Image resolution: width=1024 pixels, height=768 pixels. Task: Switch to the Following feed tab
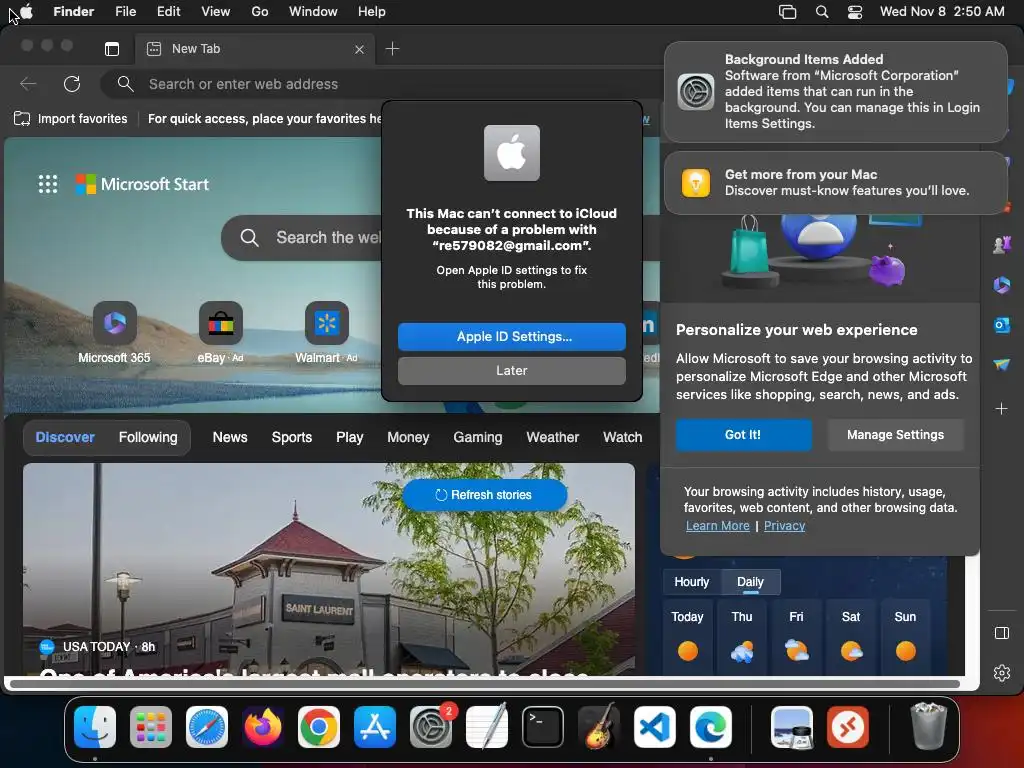(148, 437)
